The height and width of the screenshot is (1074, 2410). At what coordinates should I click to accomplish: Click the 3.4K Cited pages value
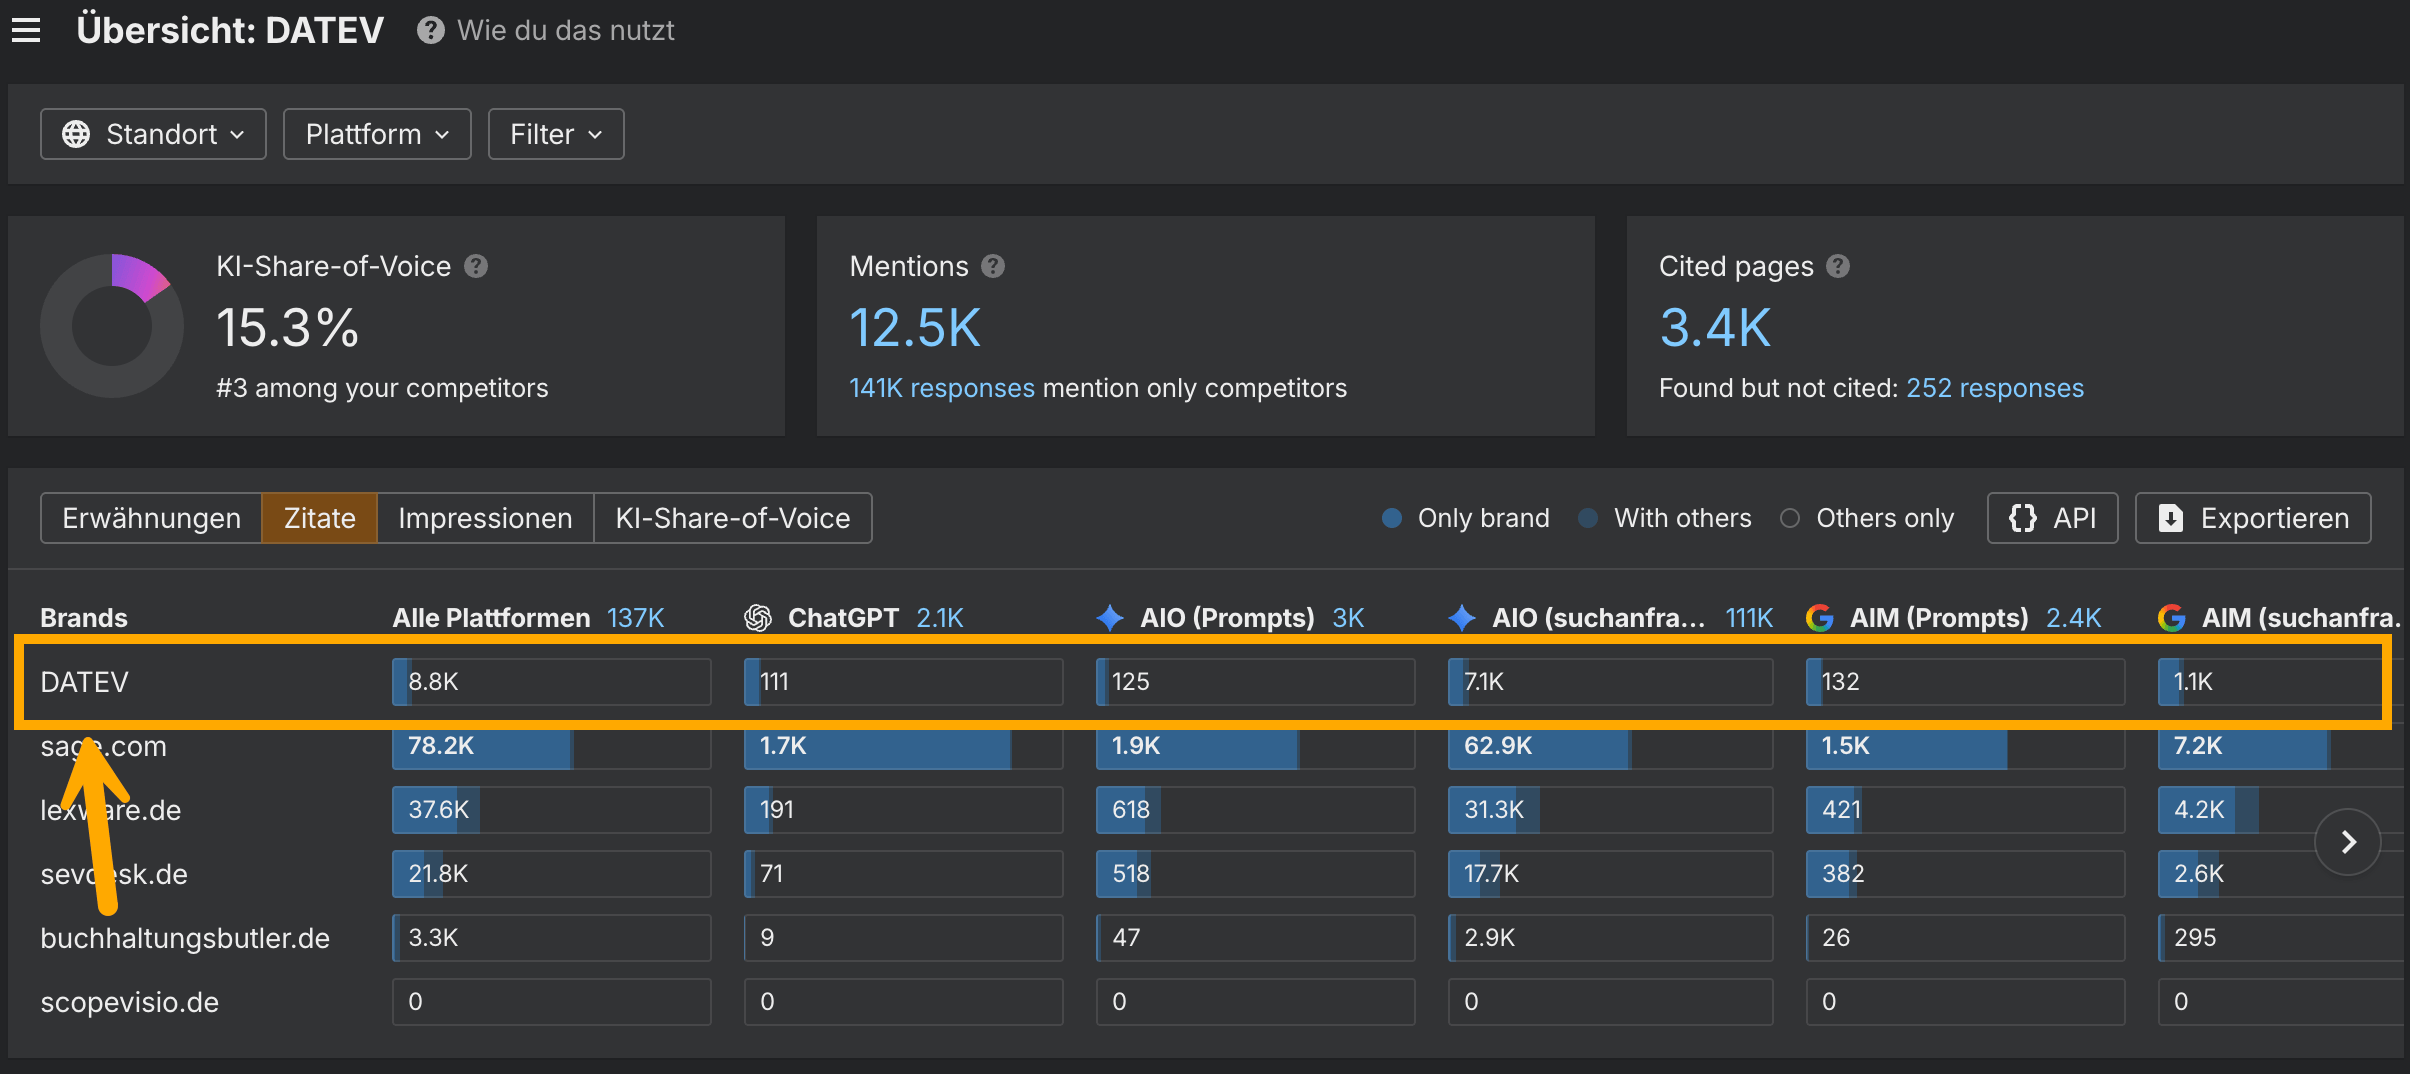point(1715,328)
